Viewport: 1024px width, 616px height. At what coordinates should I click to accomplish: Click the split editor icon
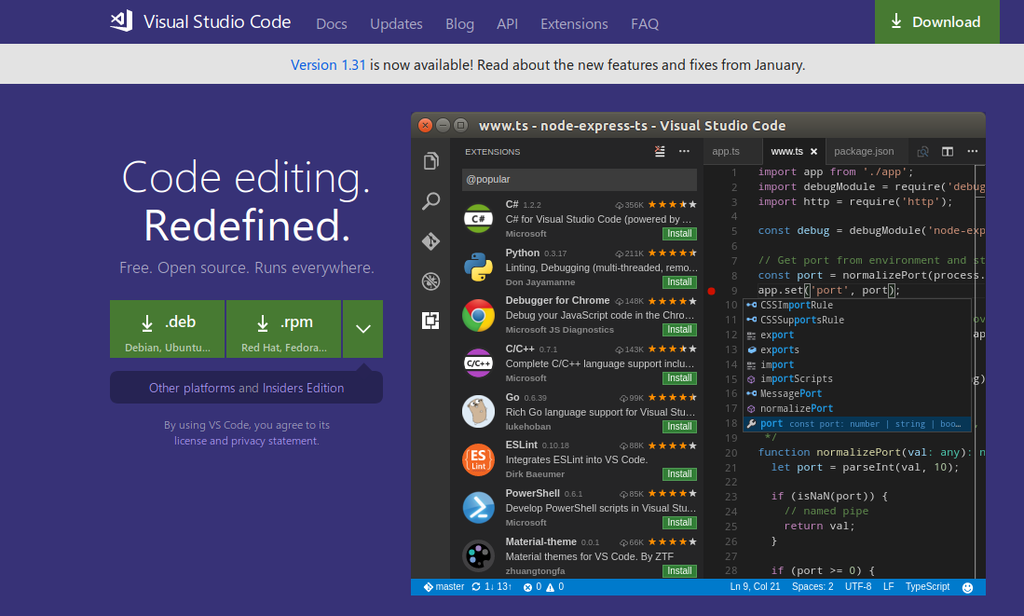click(947, 152)
